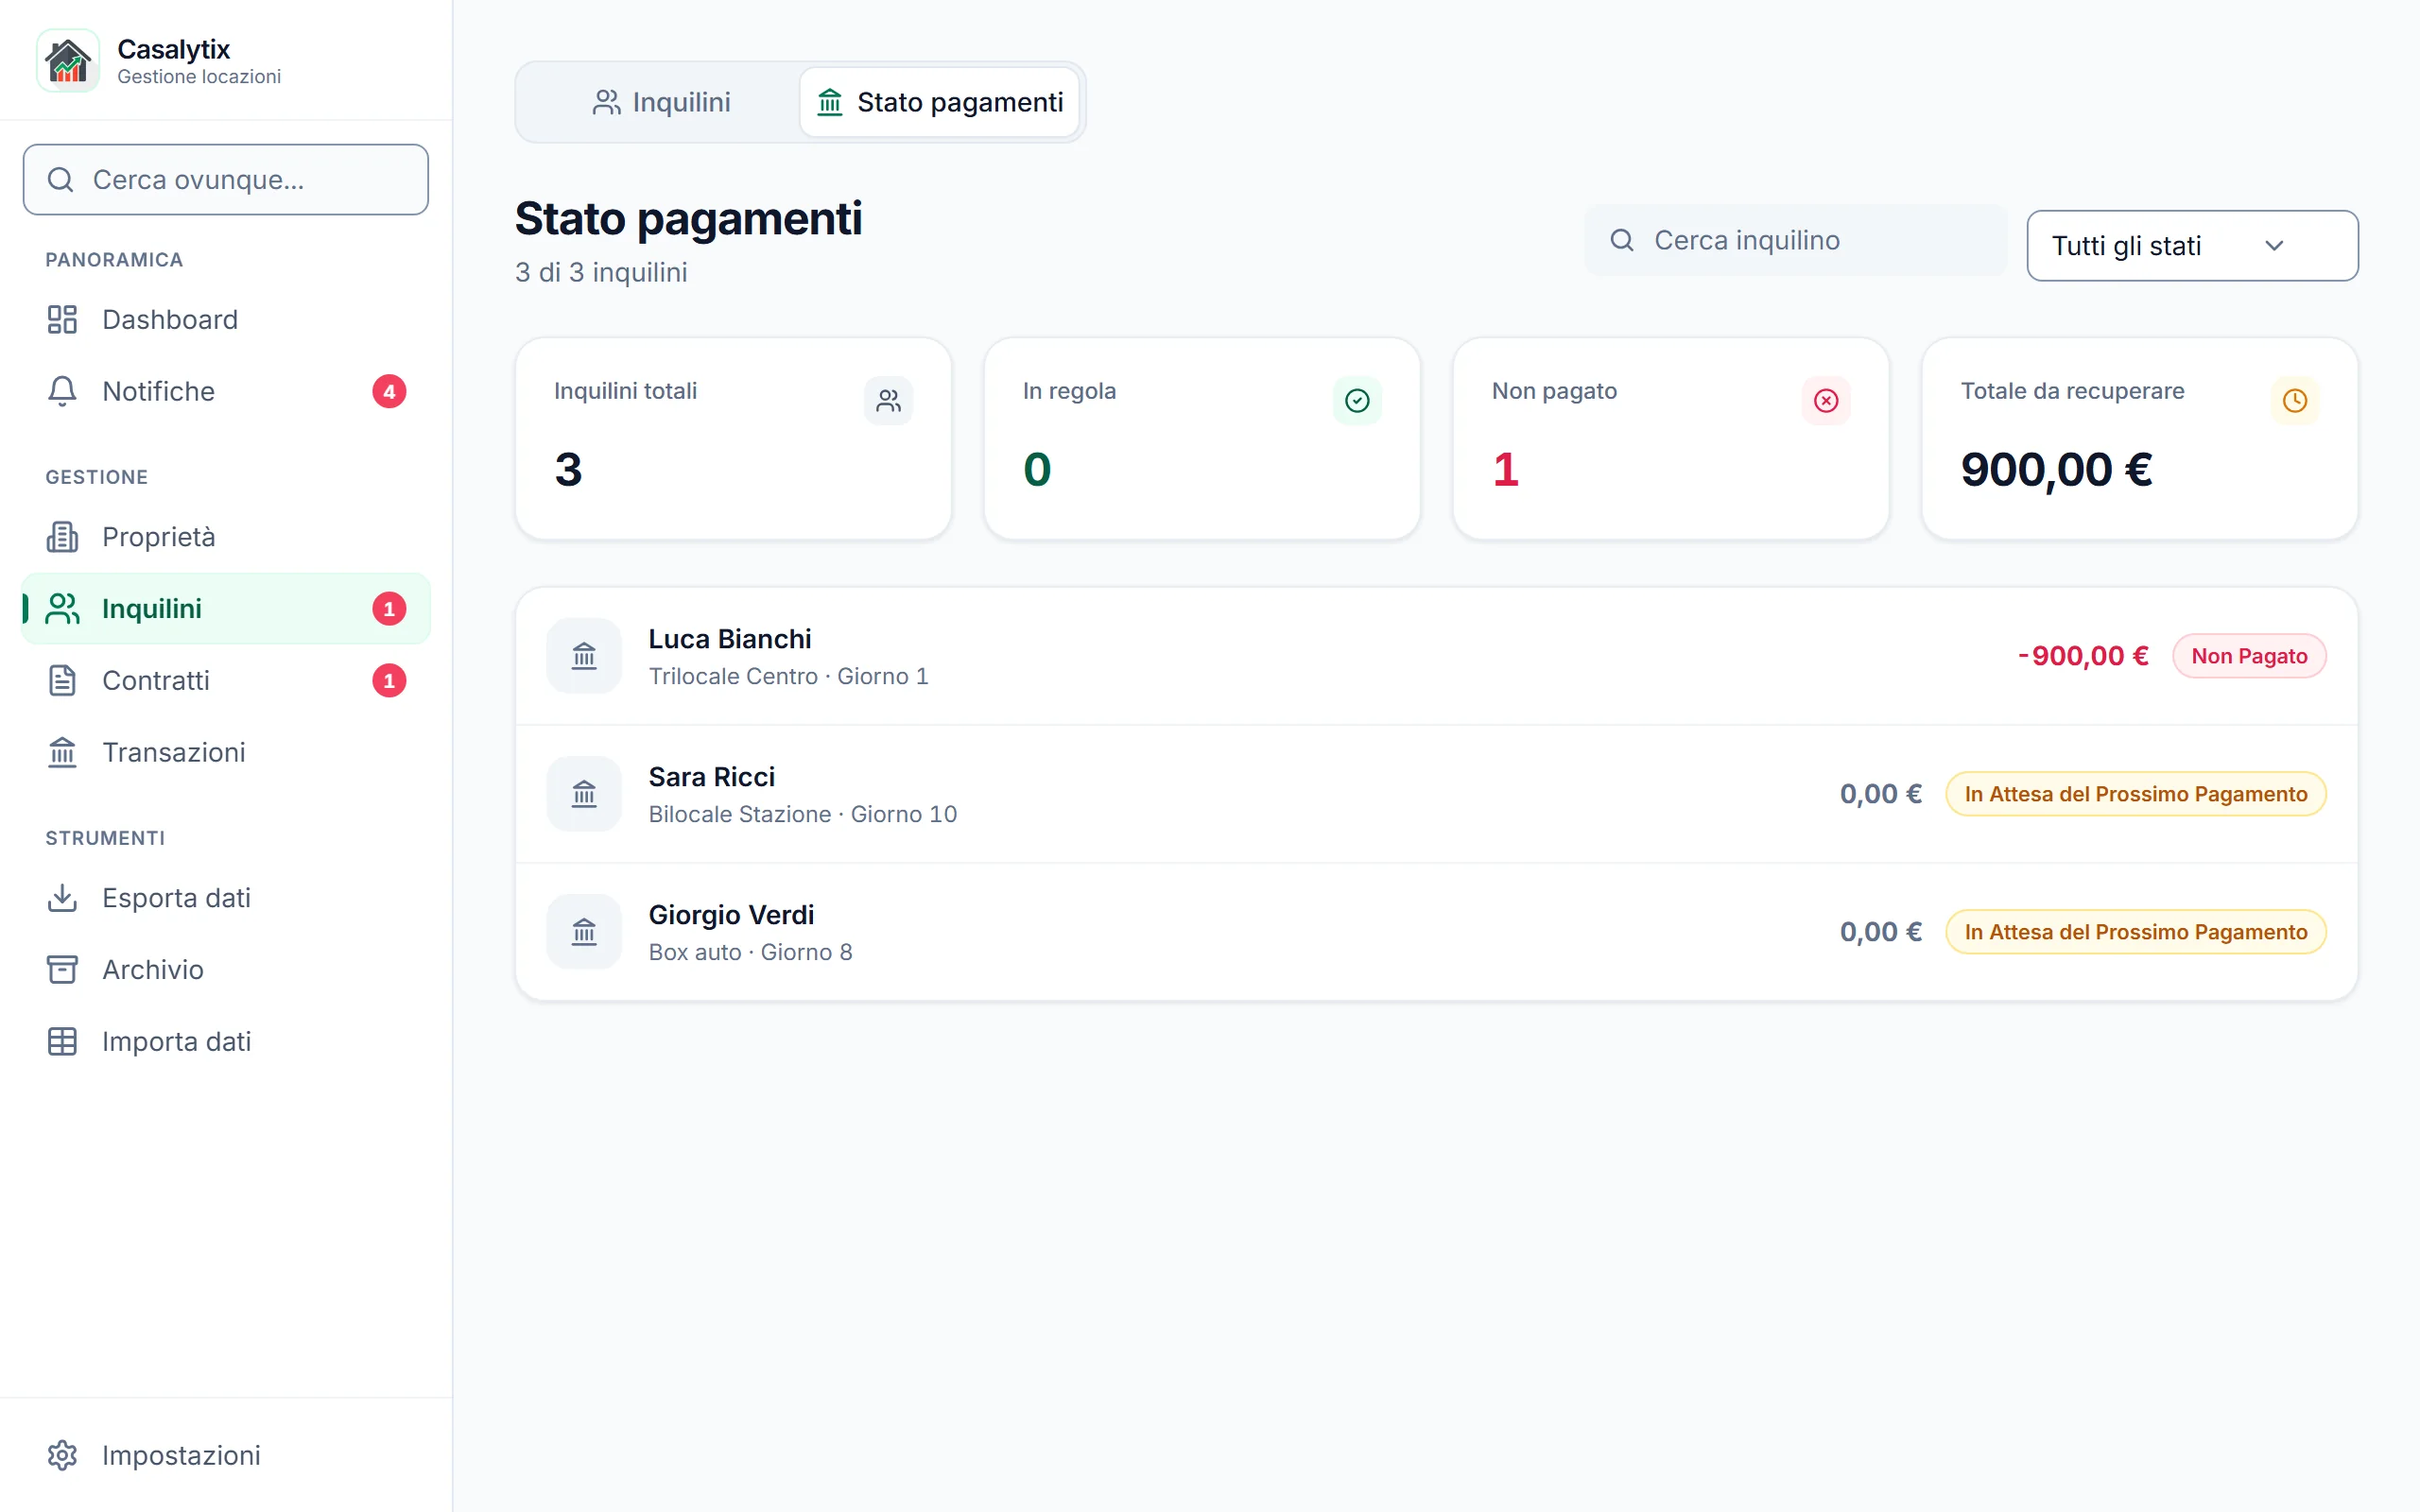Click the bank icon beside Giorgio Verdi
2420x1512 pixels.
pos(584,932)
